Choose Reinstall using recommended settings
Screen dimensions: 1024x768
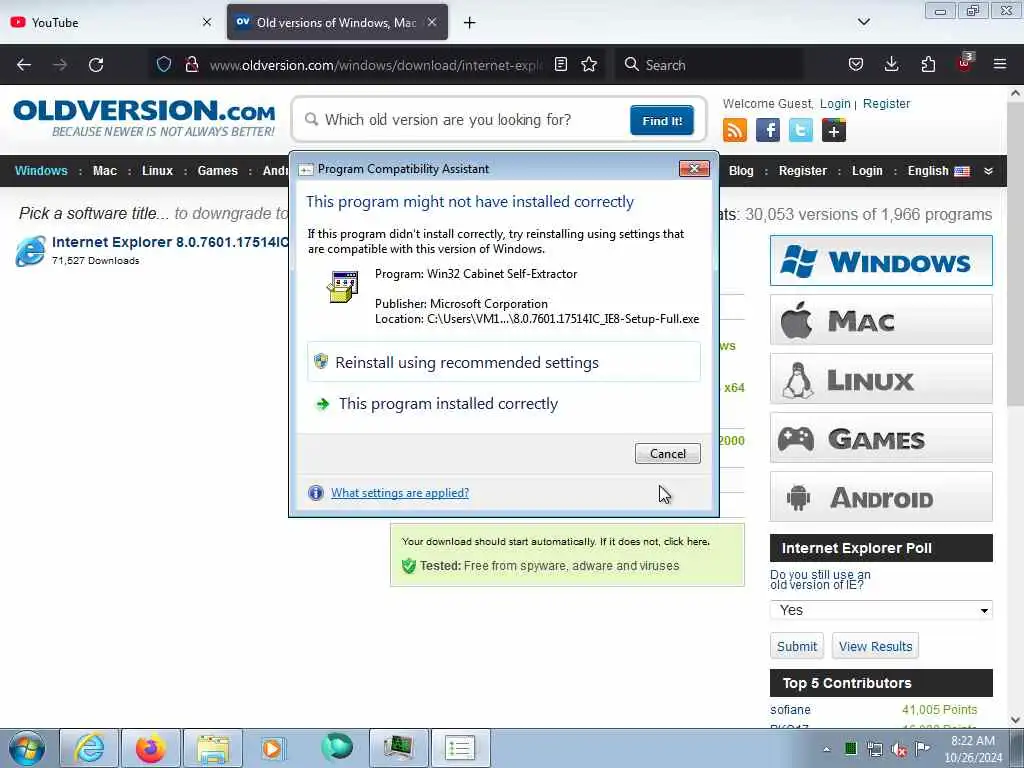click(x=504, y=362)
